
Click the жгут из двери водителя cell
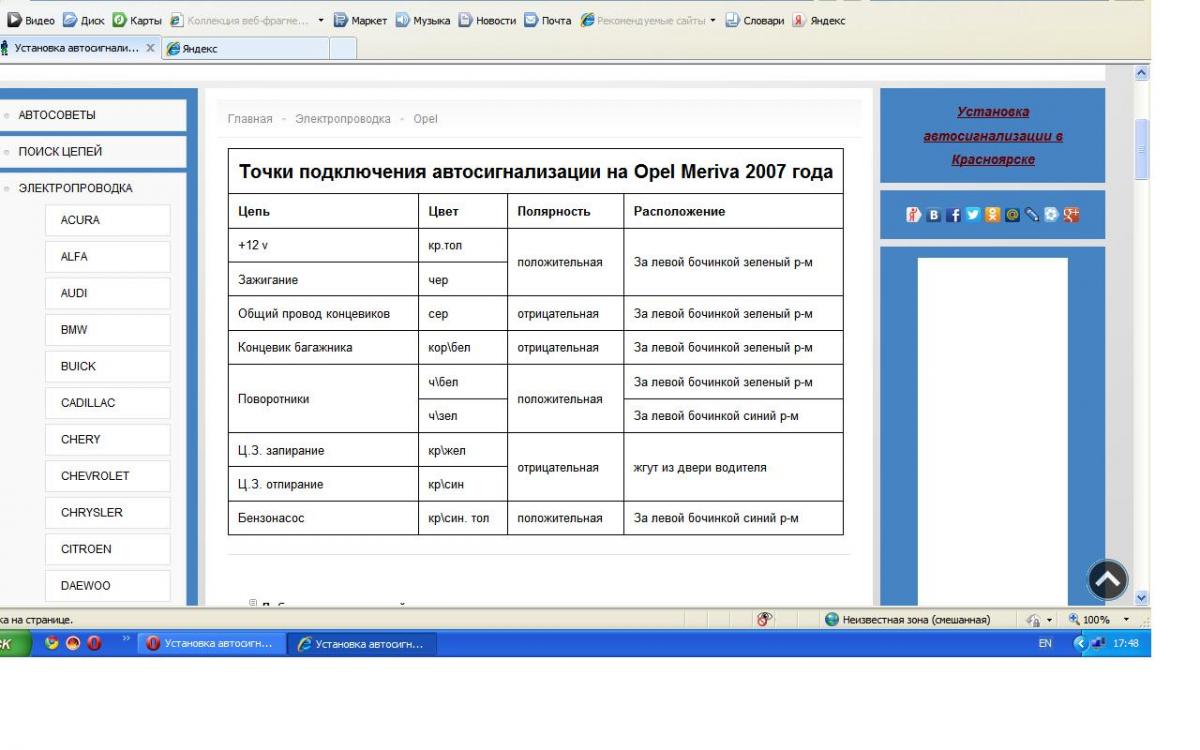[733, 467]
